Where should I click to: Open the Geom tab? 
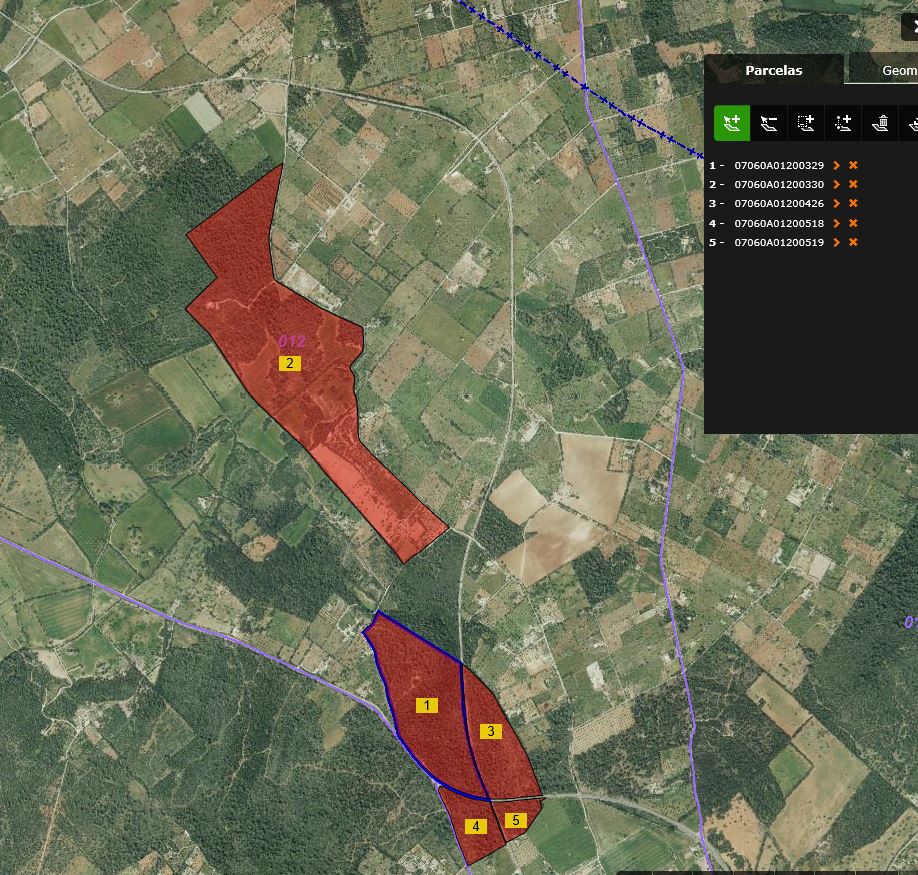click(897, 71)
